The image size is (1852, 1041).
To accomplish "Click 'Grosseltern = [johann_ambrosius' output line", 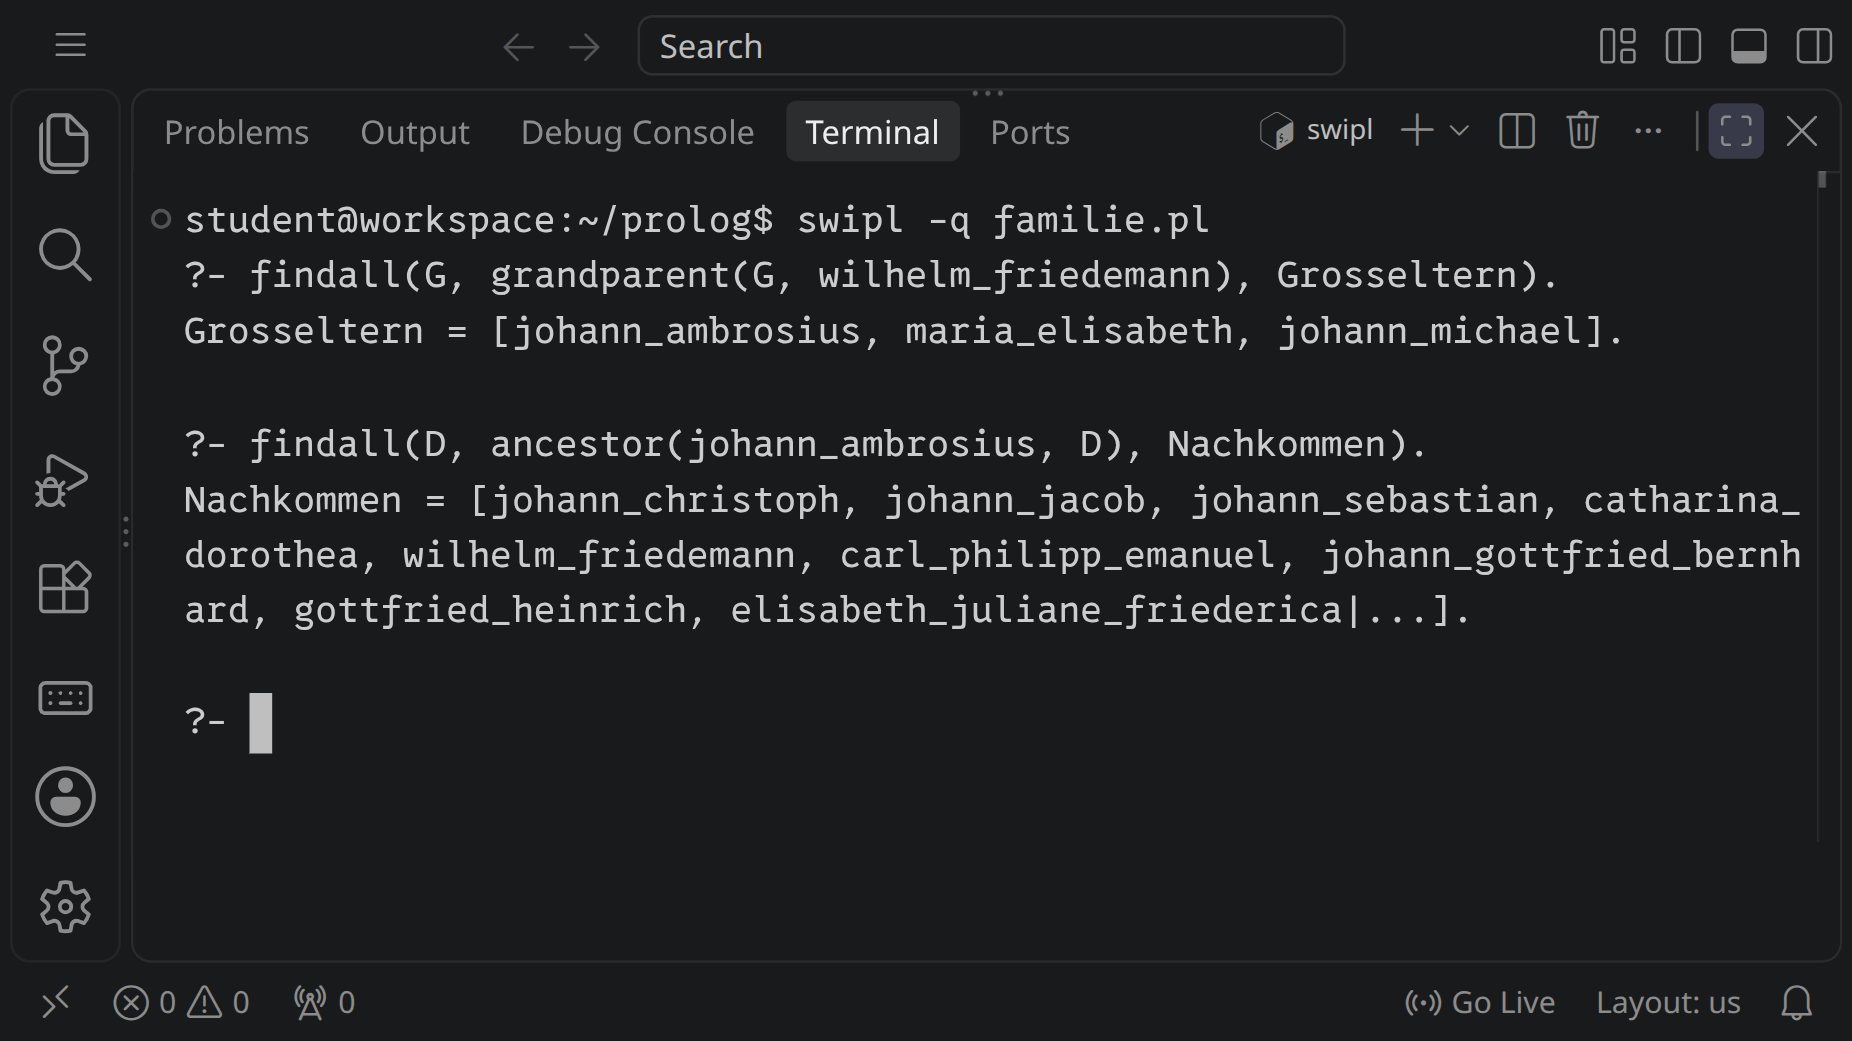I will tap(903, 331).
